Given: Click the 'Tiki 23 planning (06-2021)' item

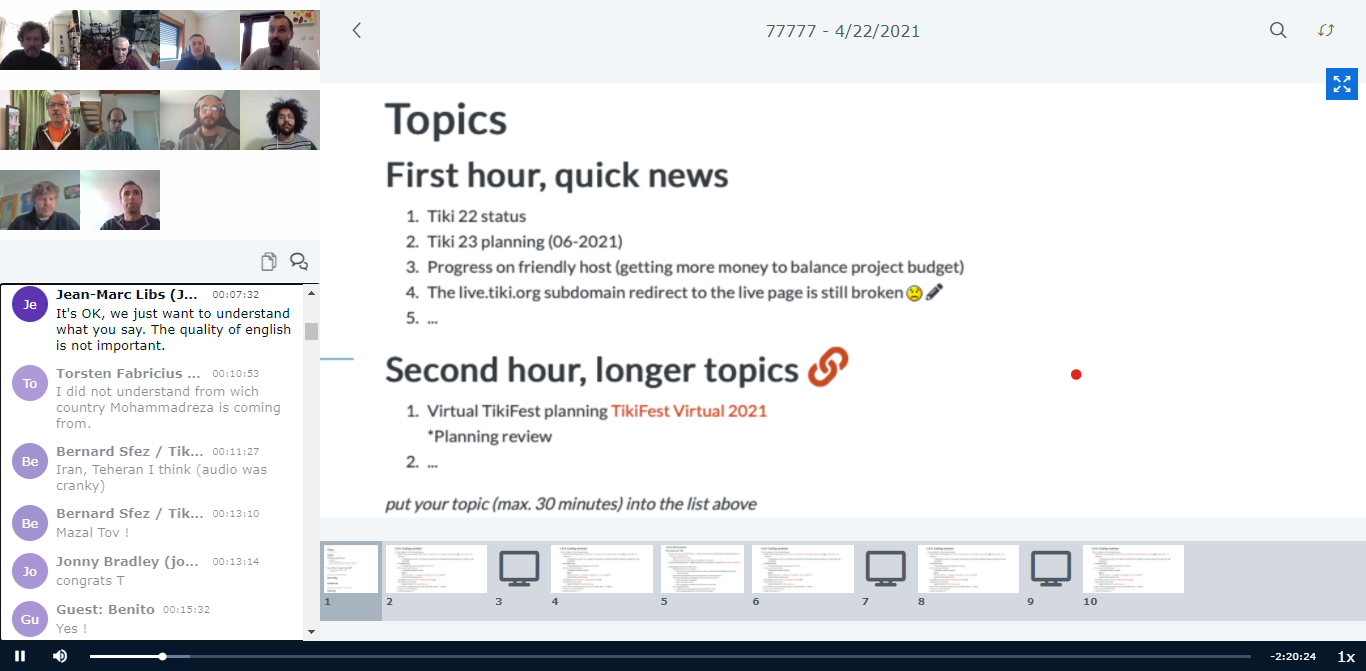Looking at the screenshot, I should 525,242.
